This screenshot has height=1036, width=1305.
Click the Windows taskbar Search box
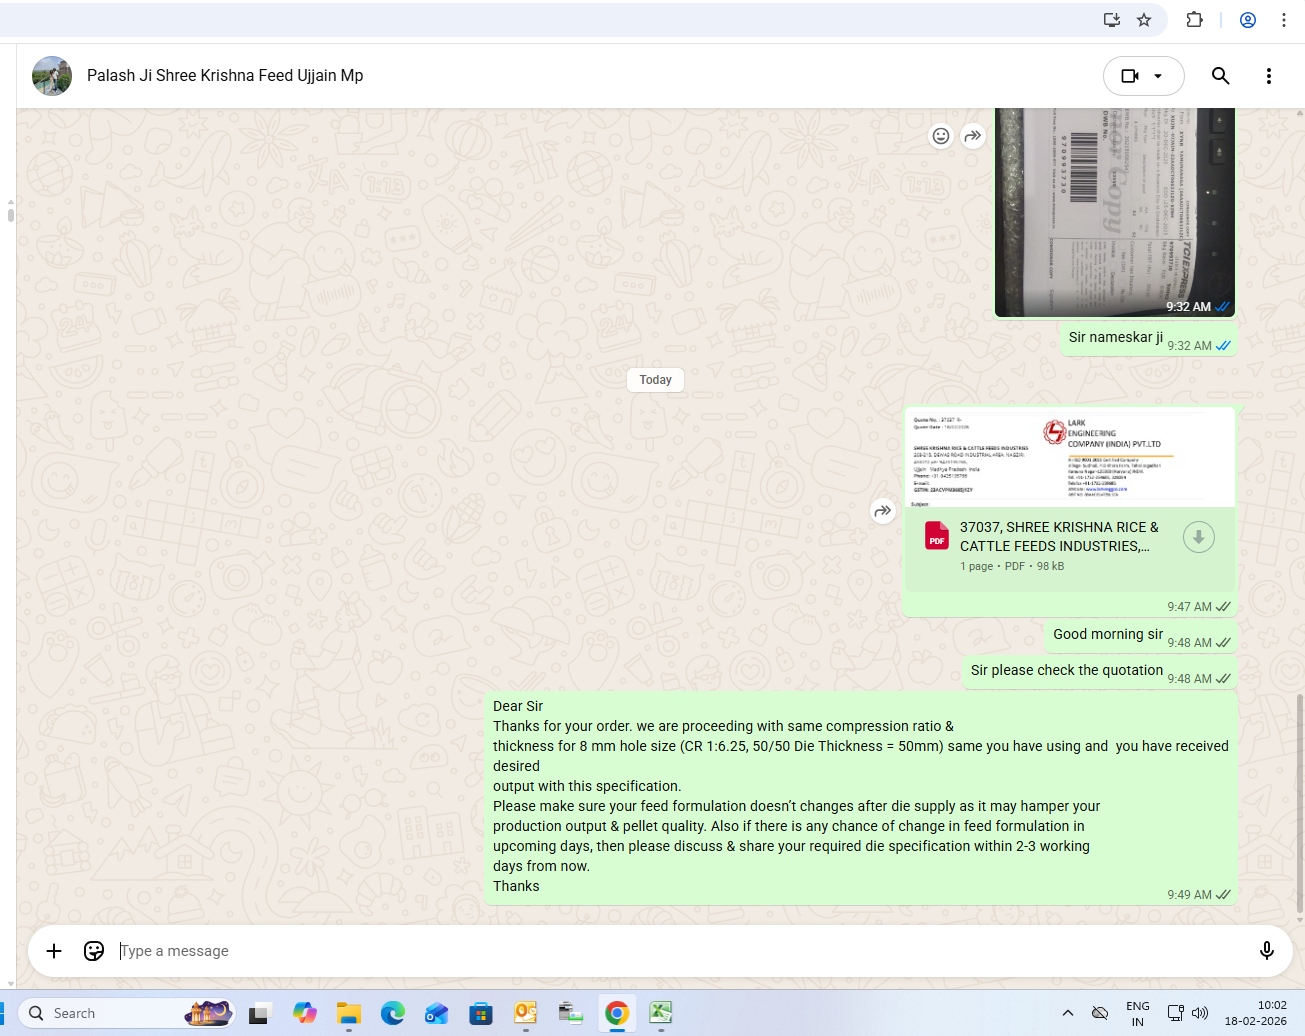click(100, 1013)
